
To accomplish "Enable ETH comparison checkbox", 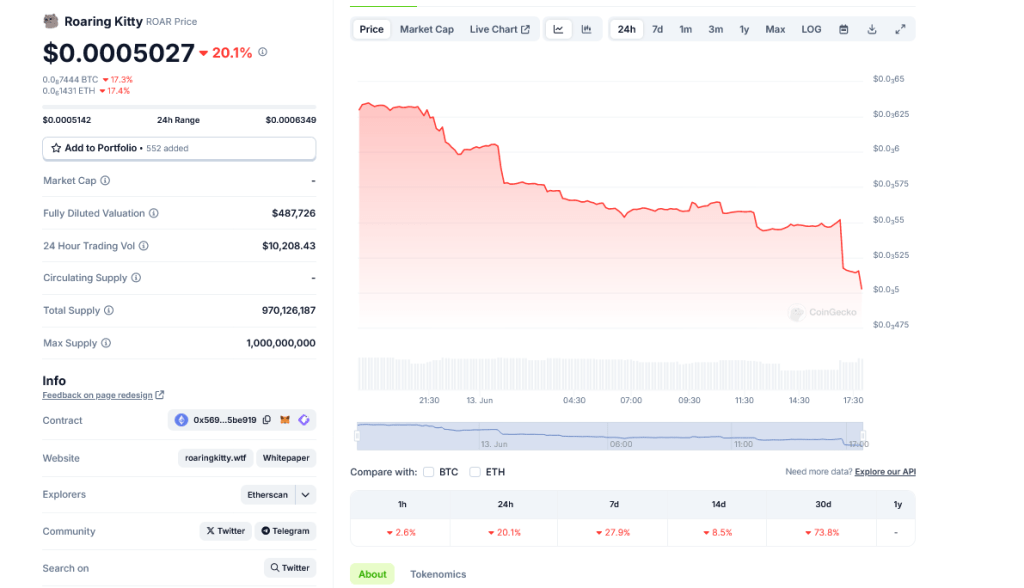I will [x=475, y=471].
